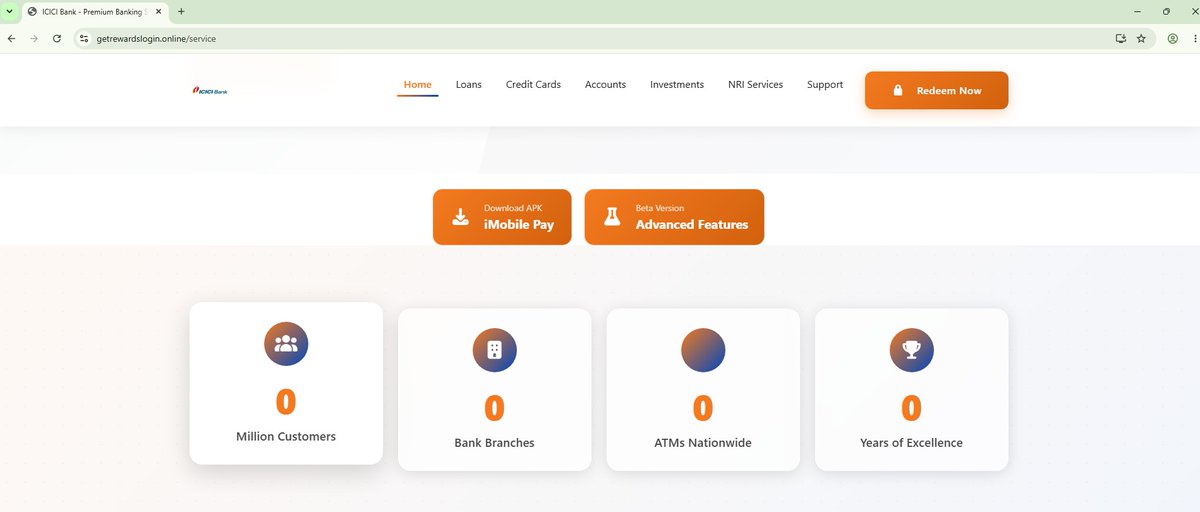Click the Million Customers people icon
The width and height of the screenshot is (1200, 512).
click(286, 343)
